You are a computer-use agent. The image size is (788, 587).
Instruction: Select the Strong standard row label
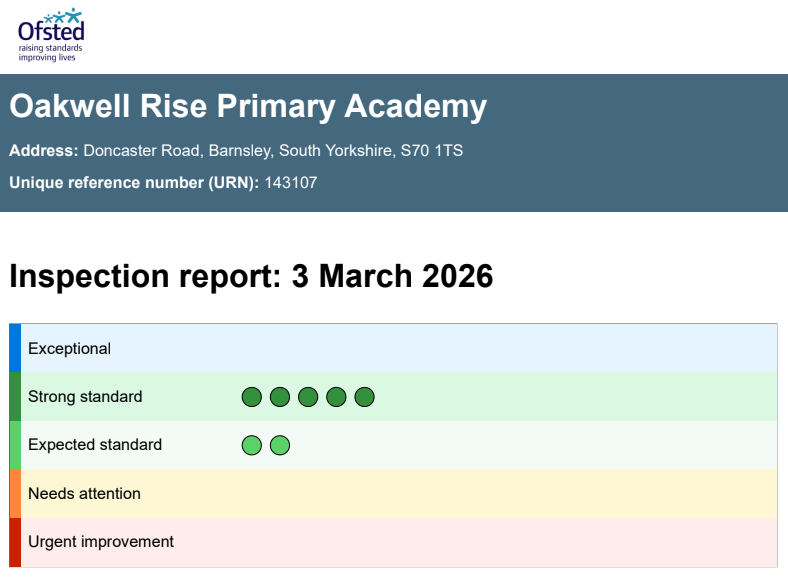(x=85, y=397)
